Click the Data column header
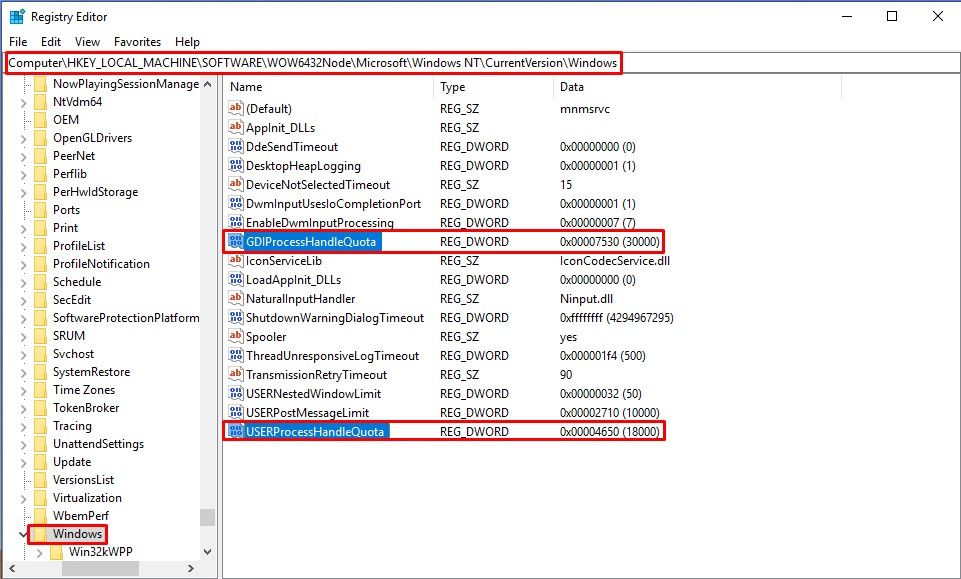The image size is (961, 579). [x=695, y=87]
